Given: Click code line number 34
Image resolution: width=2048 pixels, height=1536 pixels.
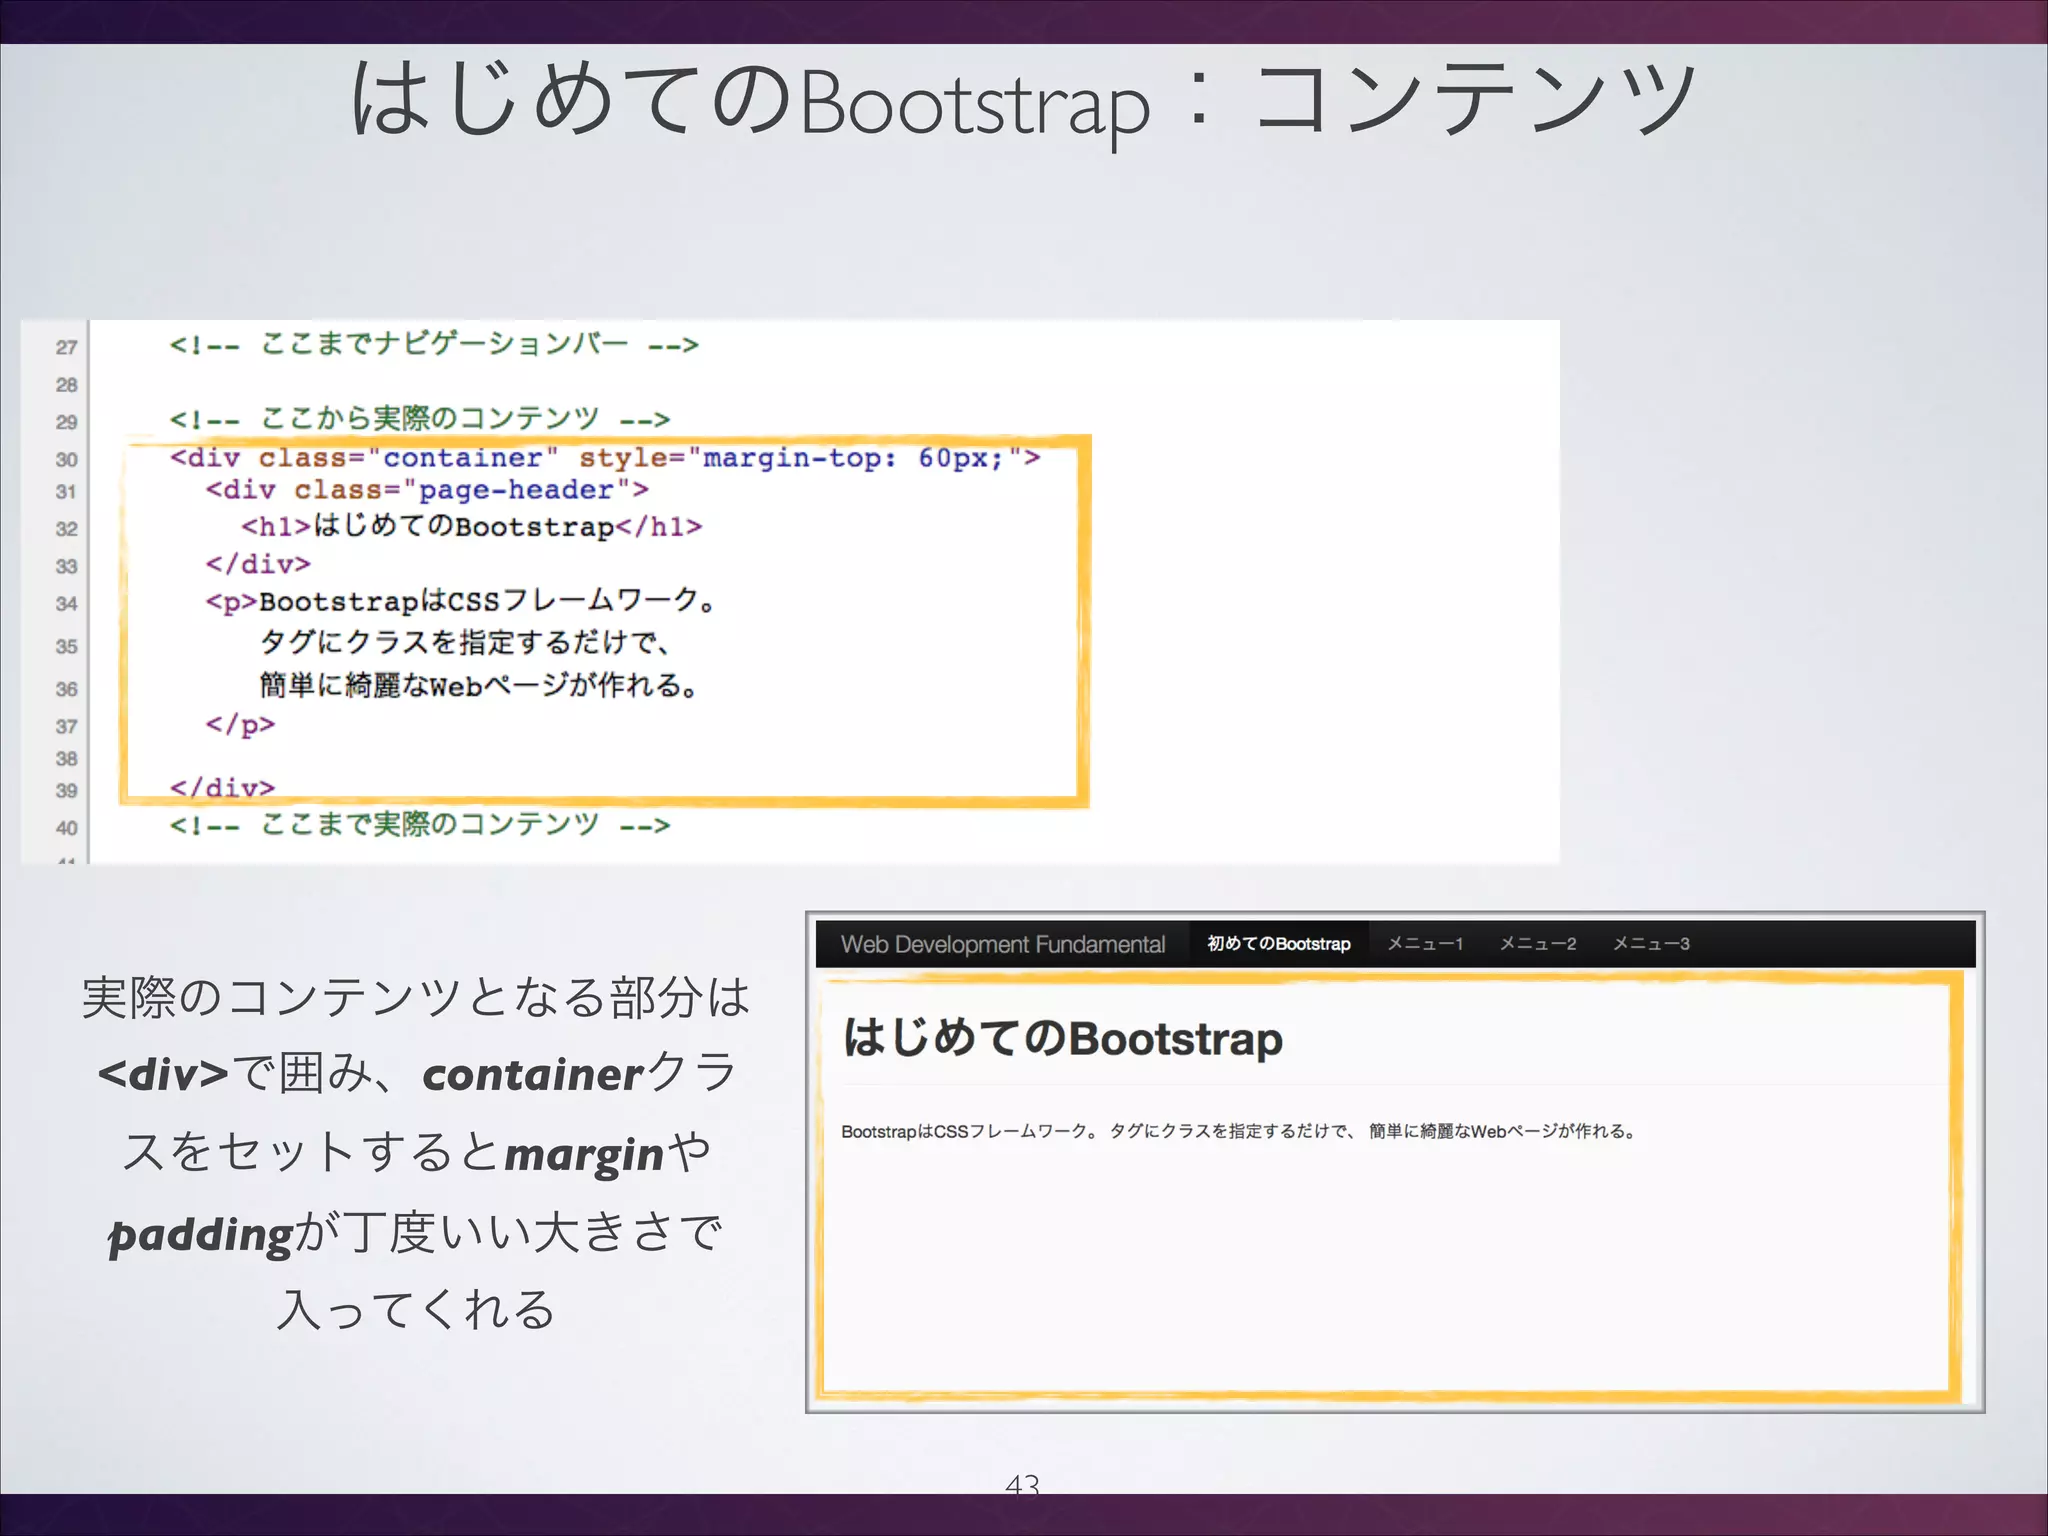Looking at the screenshot, I should click(x=66, y=603).
